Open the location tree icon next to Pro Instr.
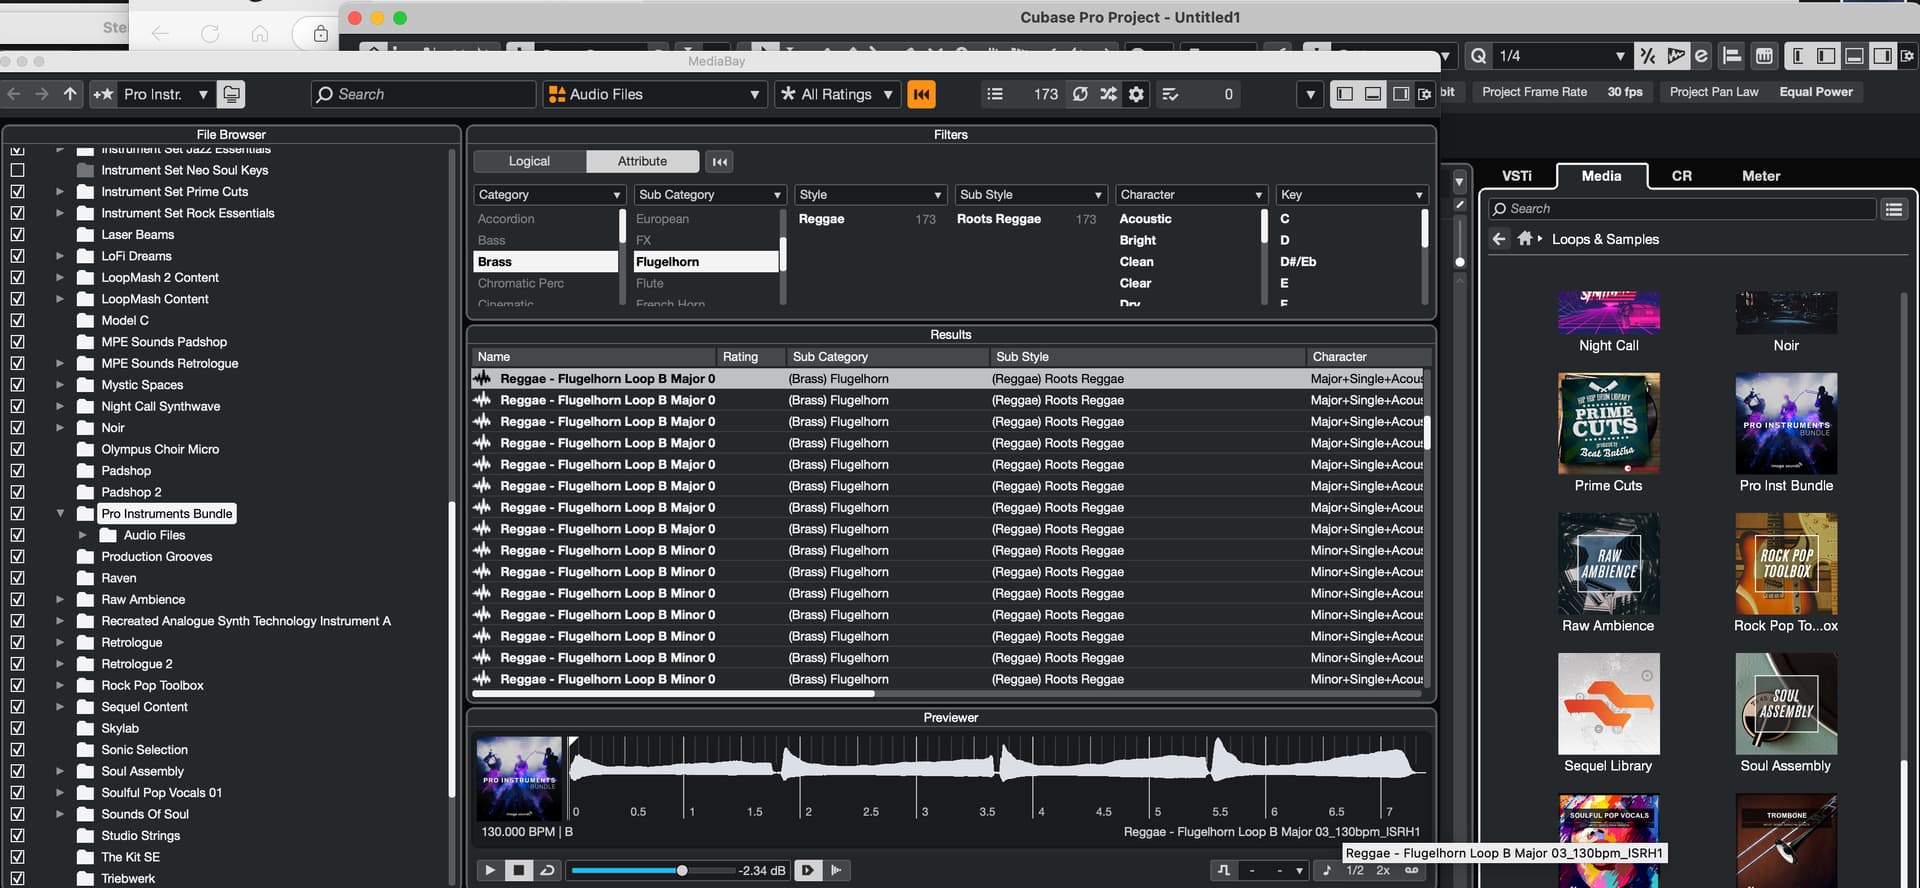The height and width of the screenshot is (888, 1920). [231, 94]
